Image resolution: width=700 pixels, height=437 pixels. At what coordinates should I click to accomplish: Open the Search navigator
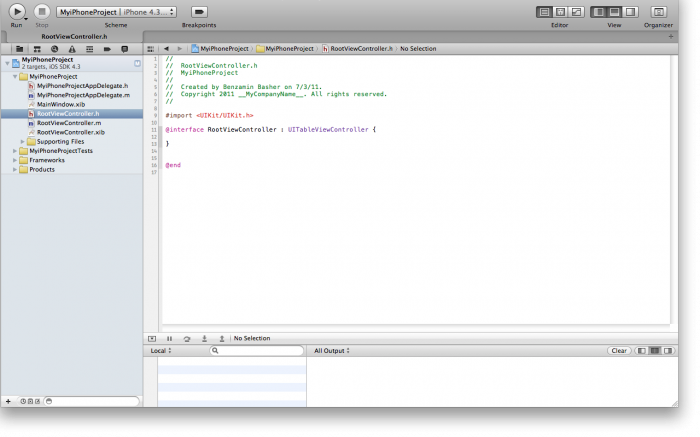coord(54,48)
